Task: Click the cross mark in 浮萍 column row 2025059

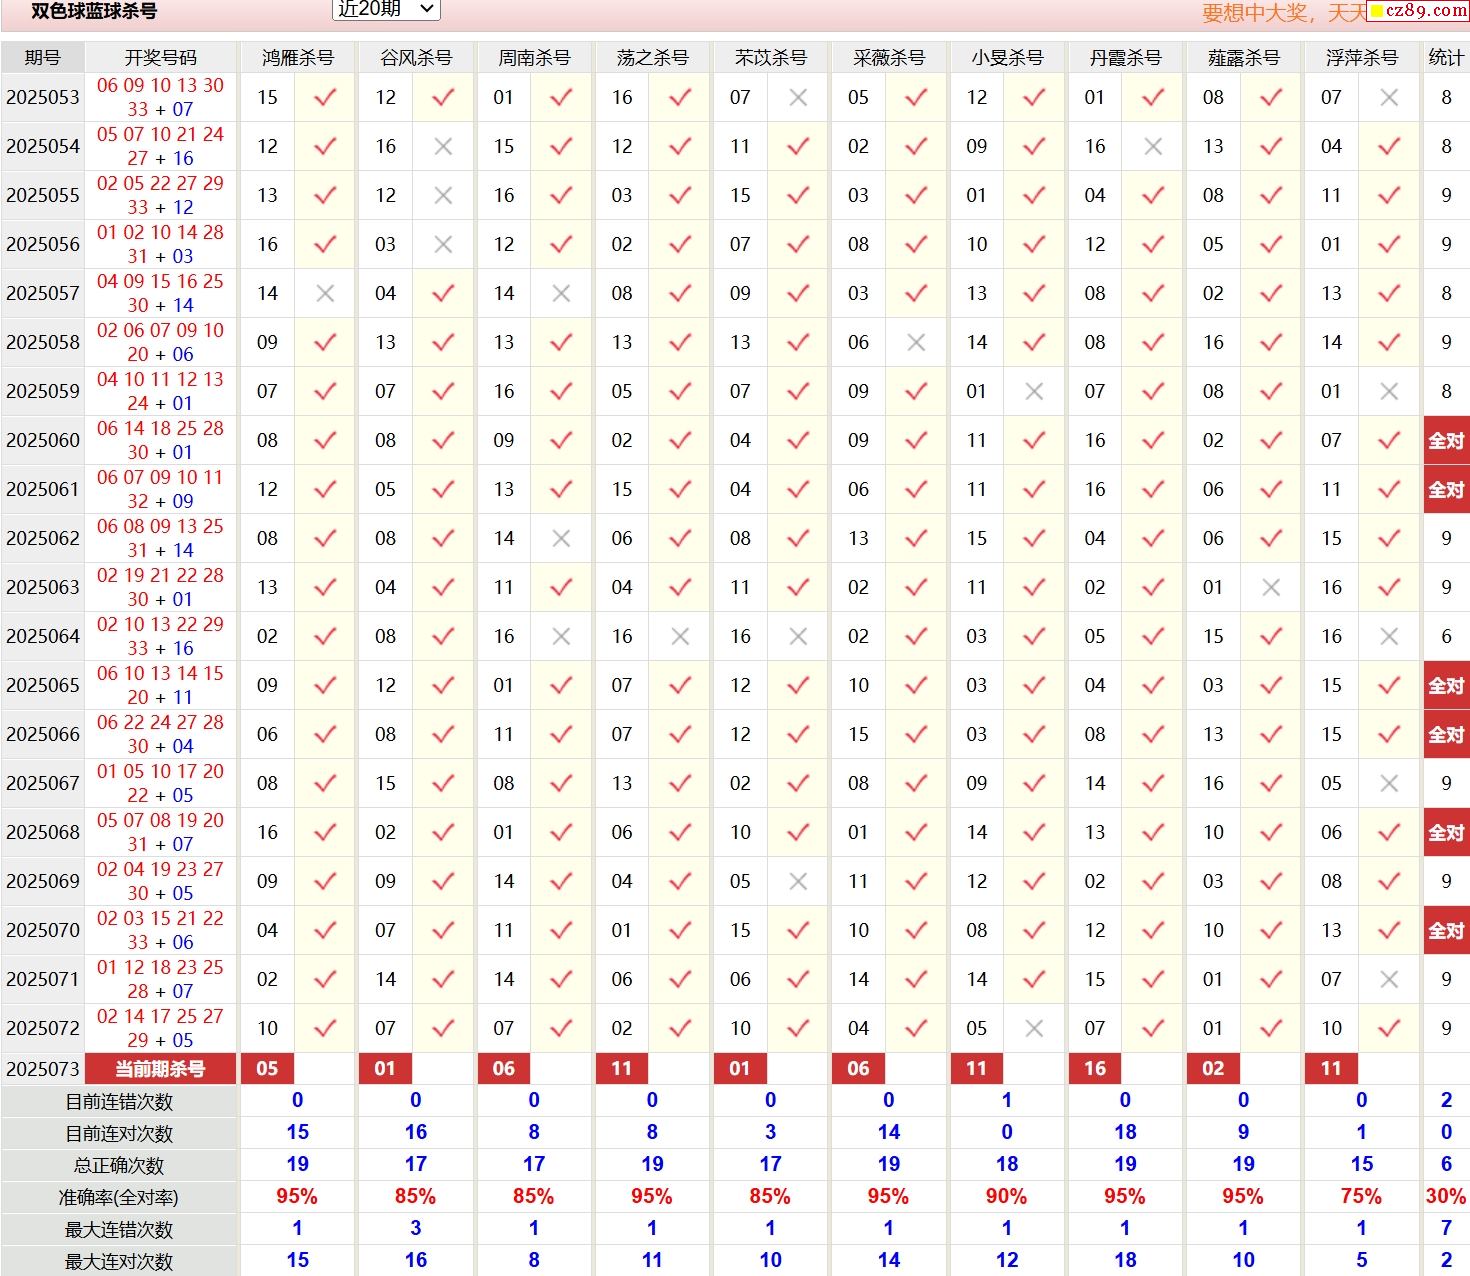Action: [x=1389, y=391]
